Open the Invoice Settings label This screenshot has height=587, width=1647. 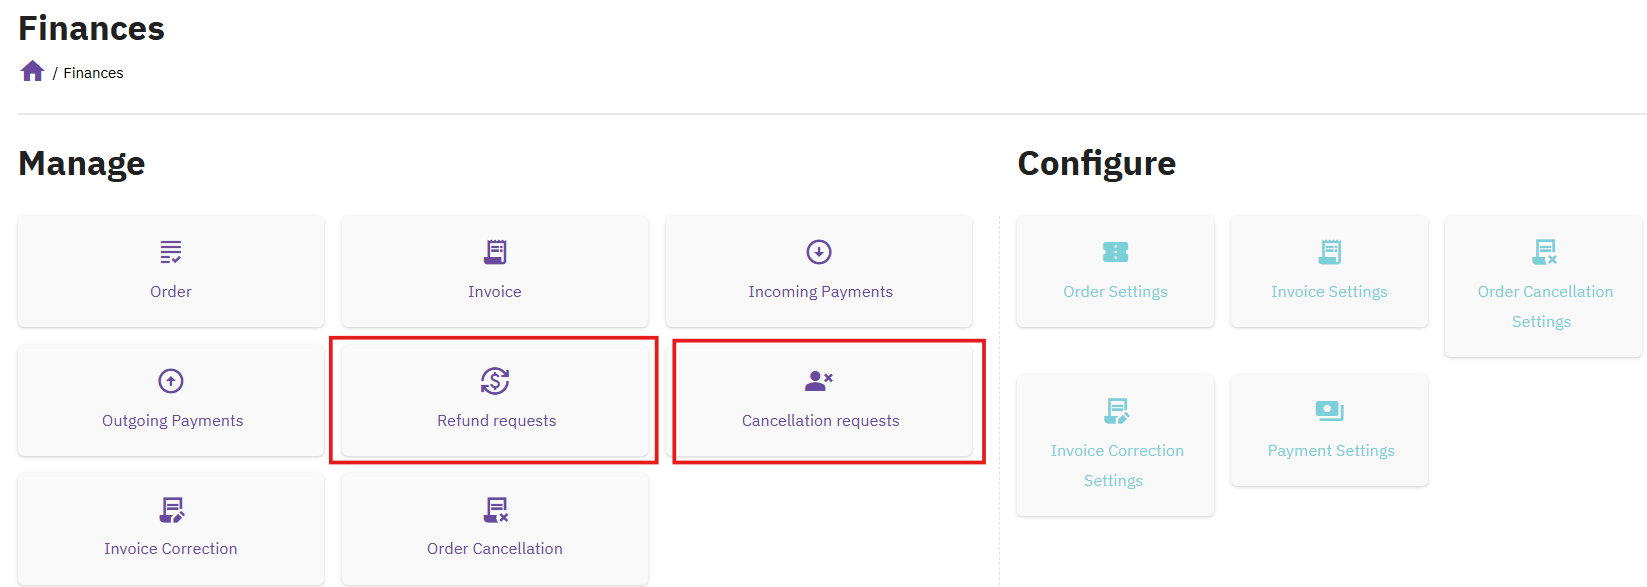pyautogui.click(x=1329, y=292)
